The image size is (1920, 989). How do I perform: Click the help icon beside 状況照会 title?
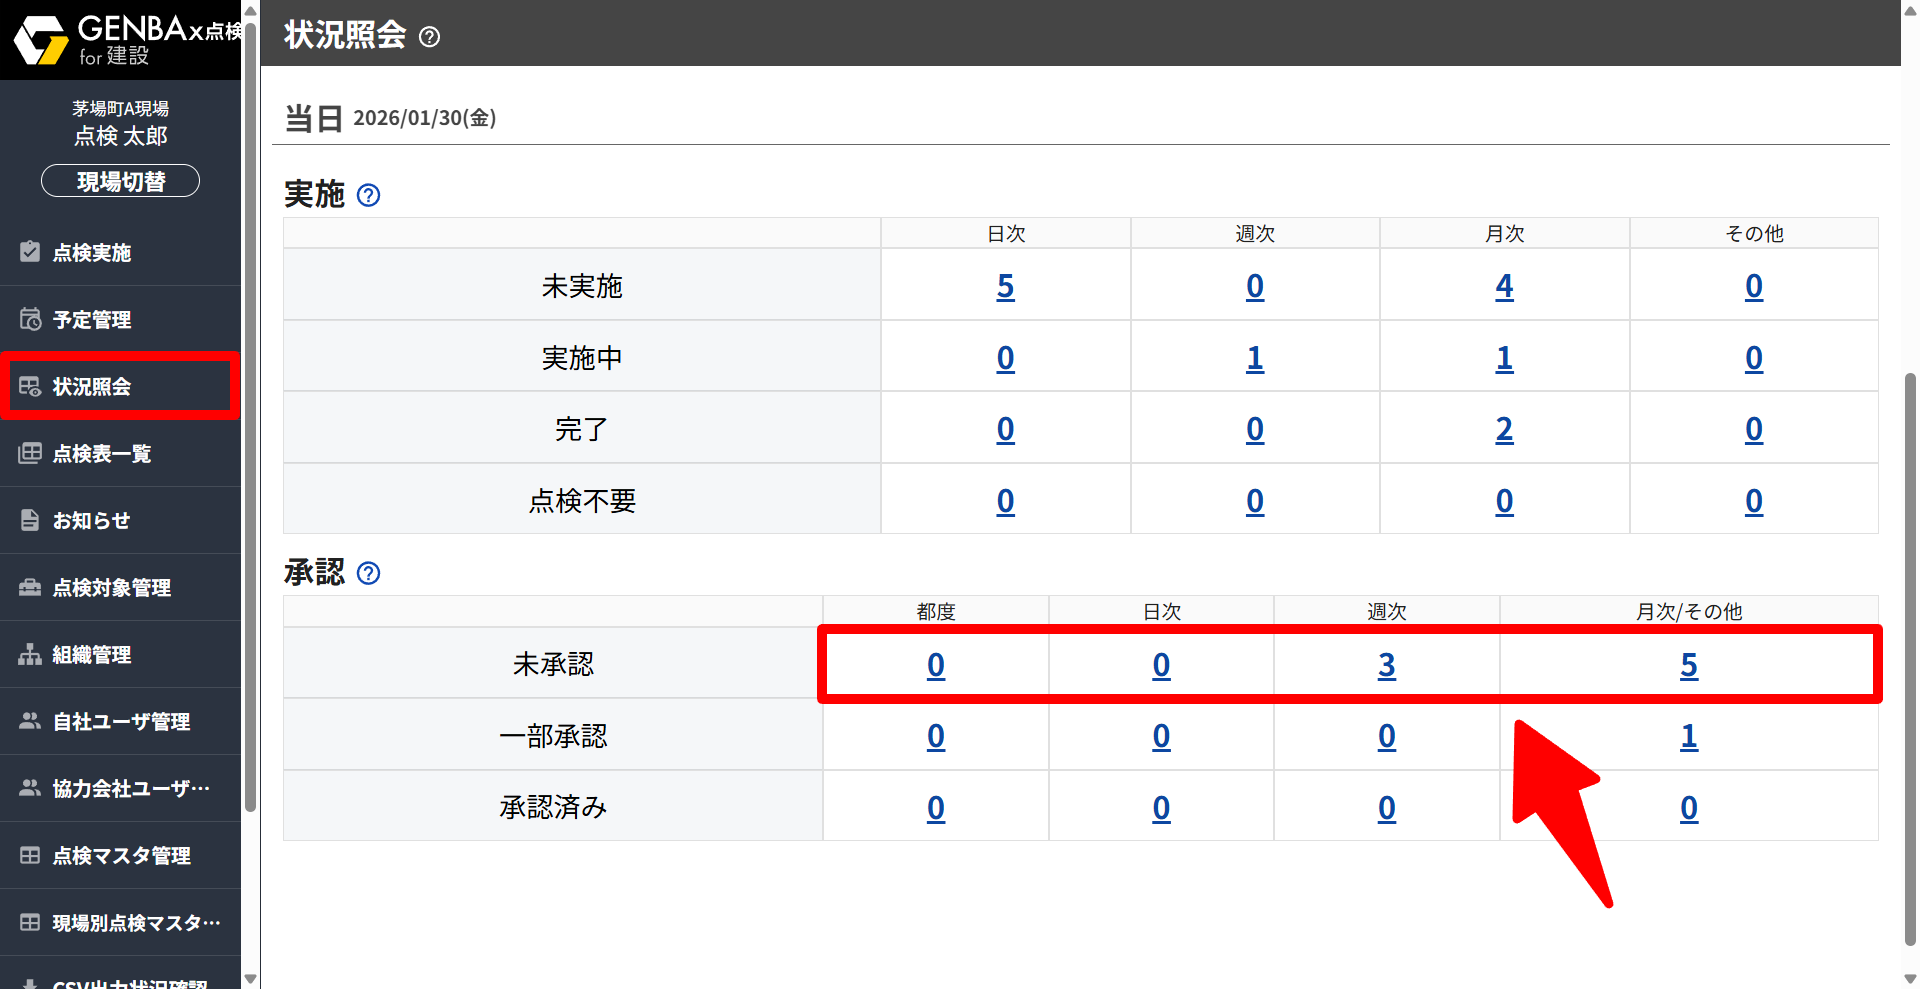[429, 37]
